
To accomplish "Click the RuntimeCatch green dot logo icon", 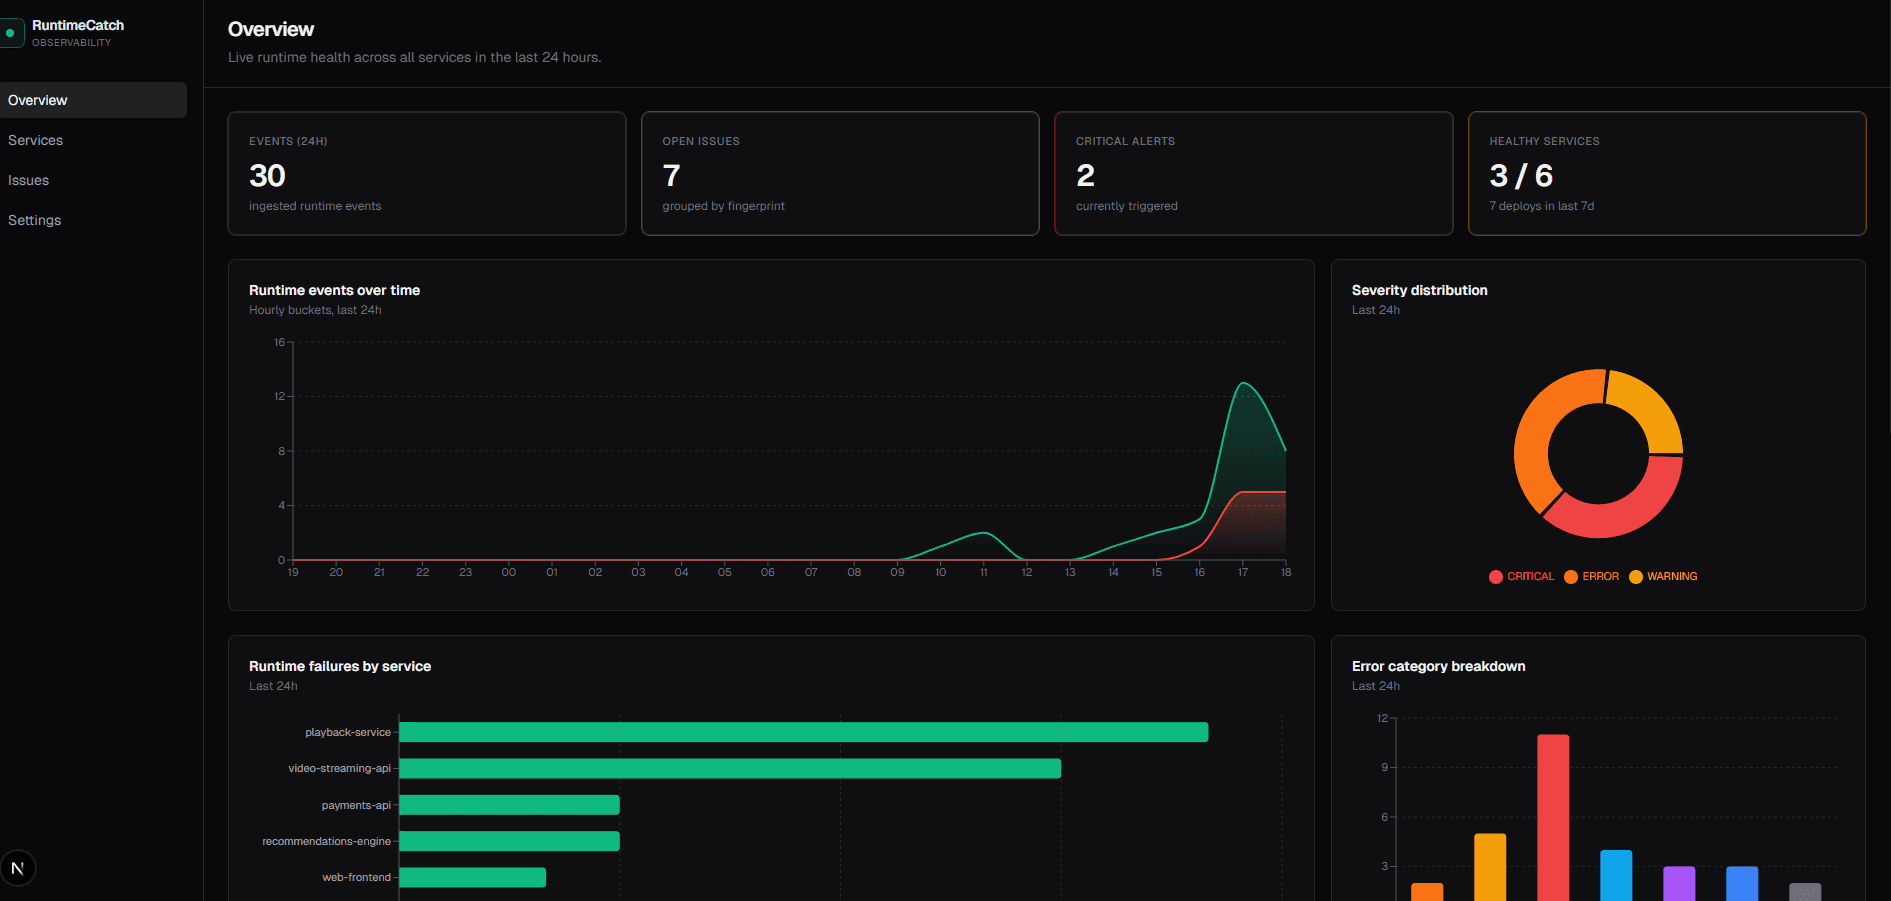I will 11,33.
